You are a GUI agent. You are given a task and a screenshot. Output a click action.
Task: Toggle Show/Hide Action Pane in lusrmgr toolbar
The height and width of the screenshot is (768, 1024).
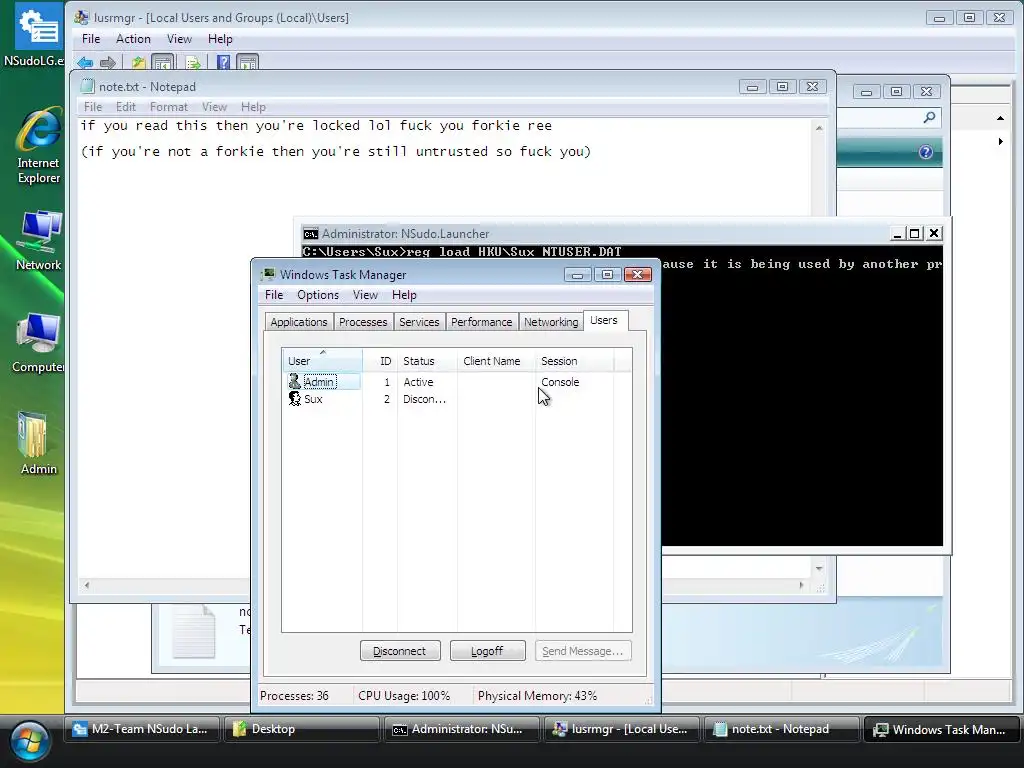tap(248, 63)
